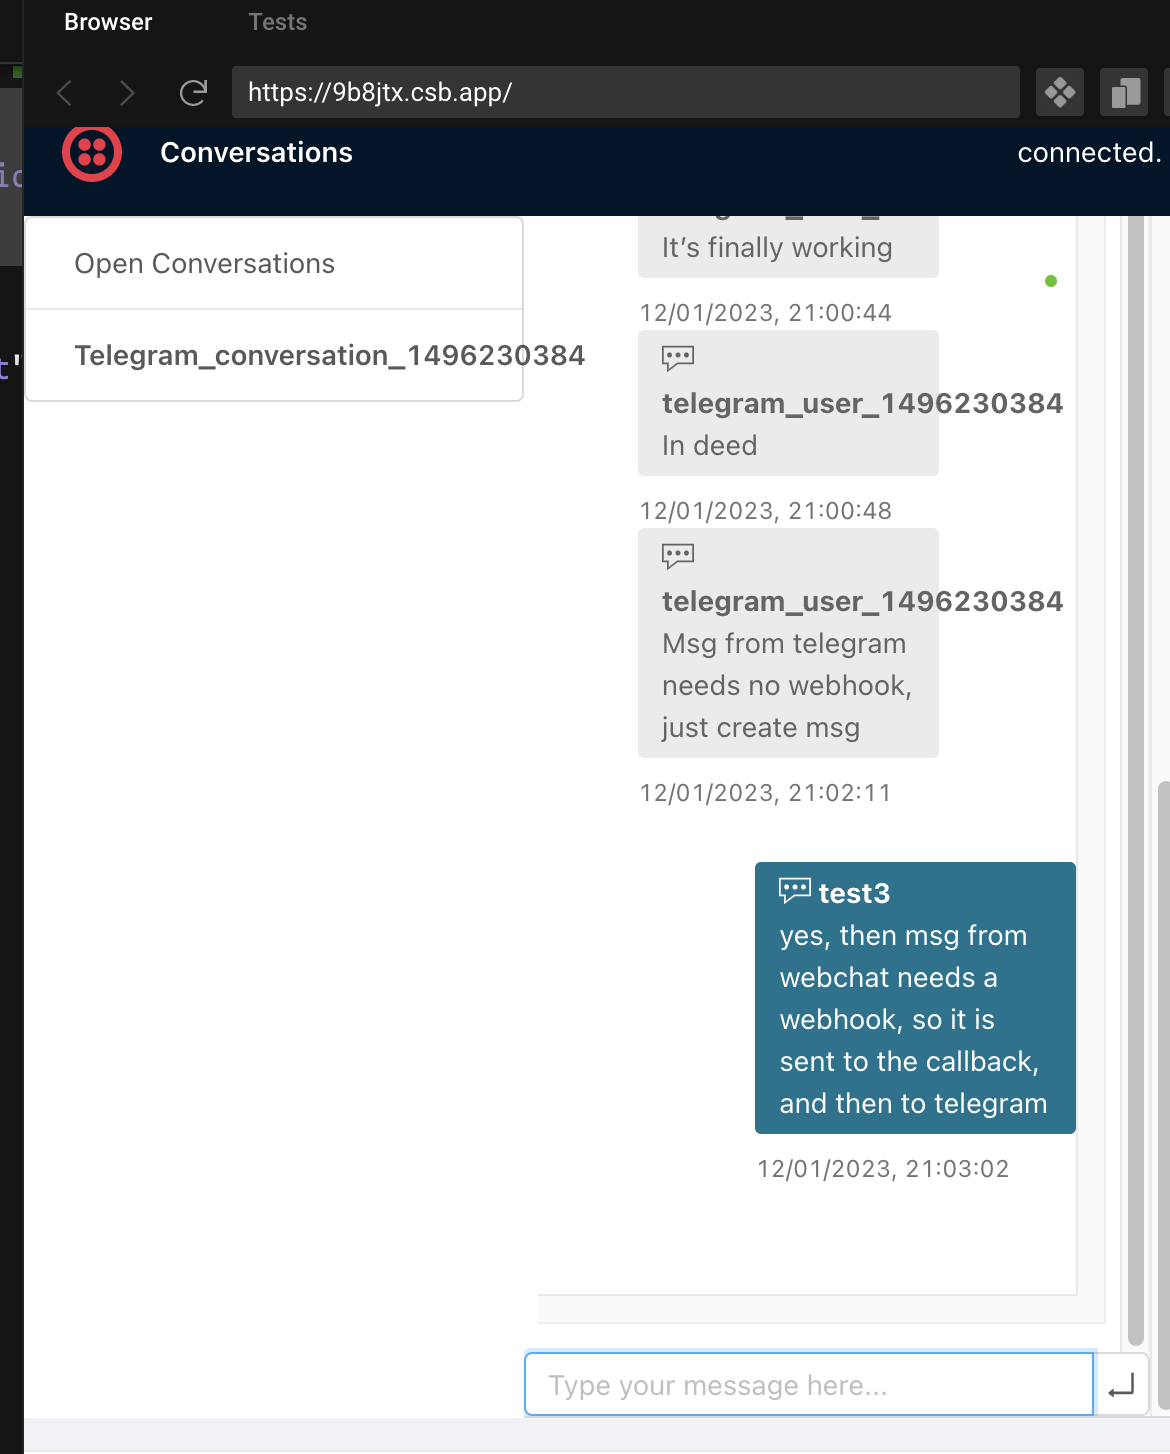Click the overlapping squares icon in the toolbar
The height and width of the screenshot is (1454, 1170).
tap(1124, 93)
